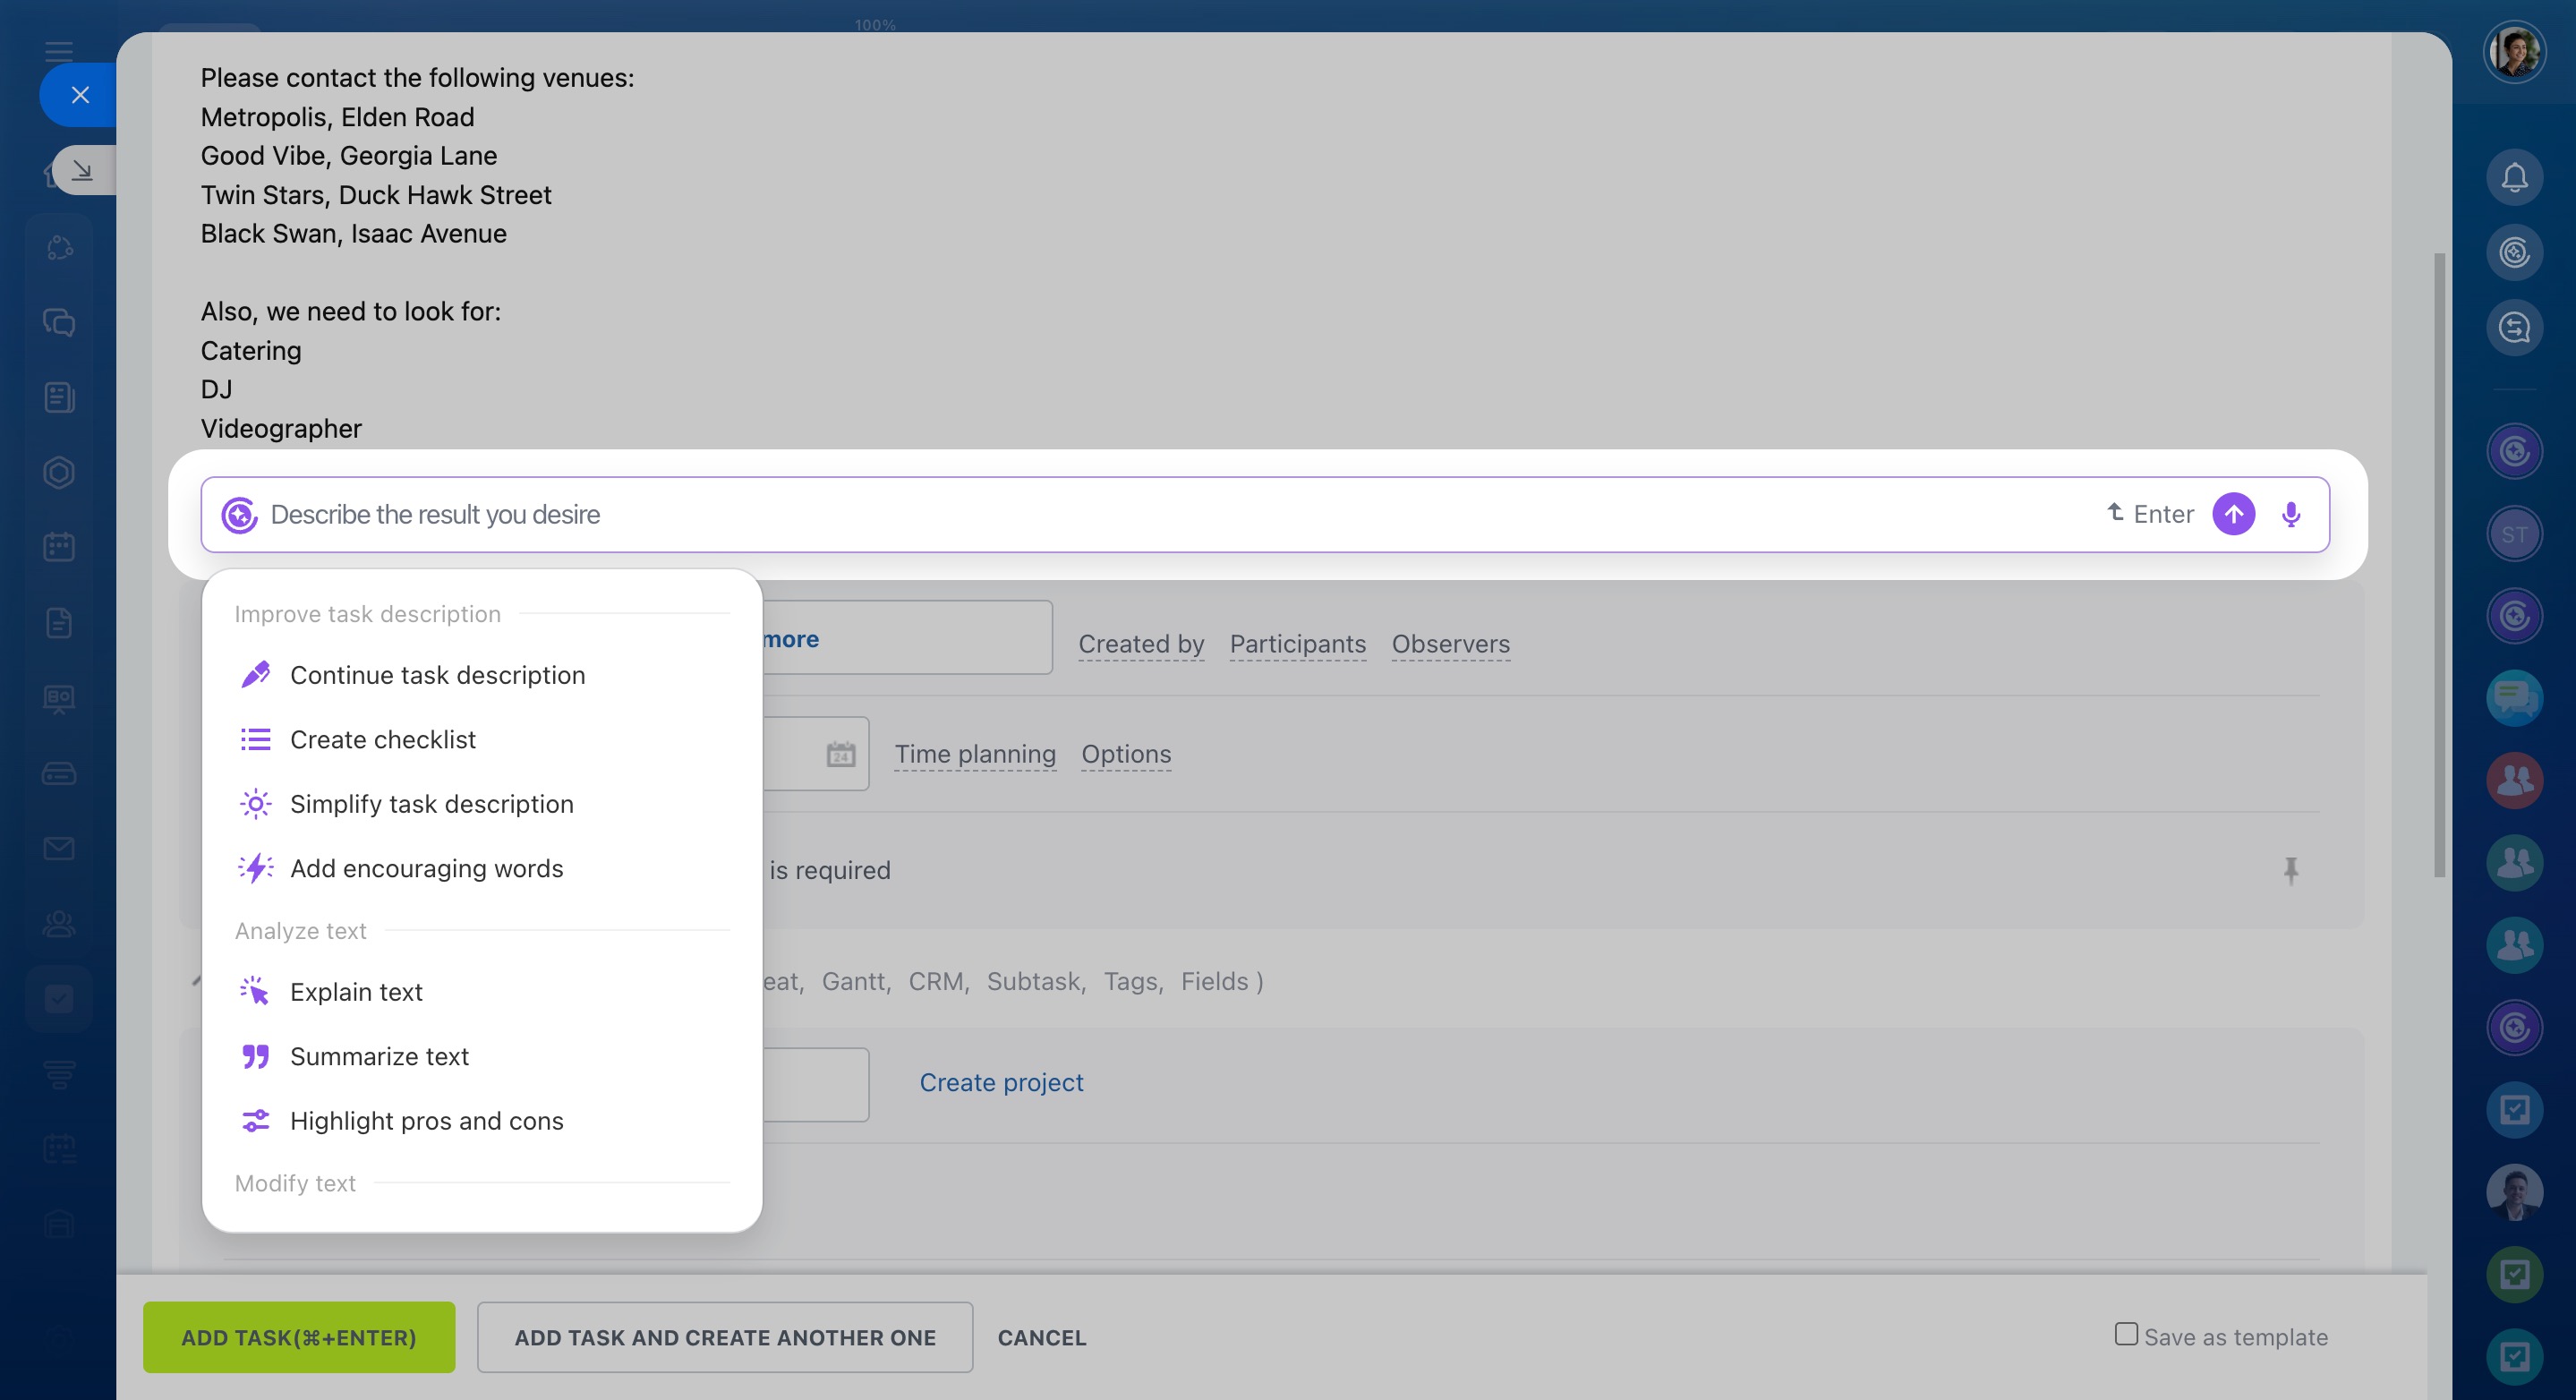Click the CoPilot icon in prompt field
Image resolution: width=2576 pixels, height=1400 pixels.
(x=239, y=515)
